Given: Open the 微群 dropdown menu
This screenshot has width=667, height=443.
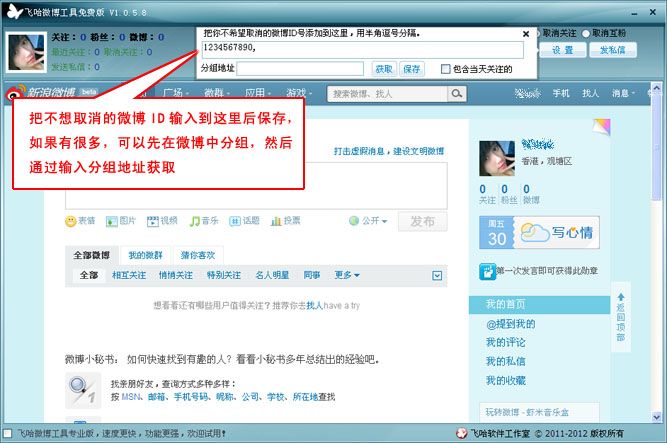Looking at the screenshot, I should (217, 93).
